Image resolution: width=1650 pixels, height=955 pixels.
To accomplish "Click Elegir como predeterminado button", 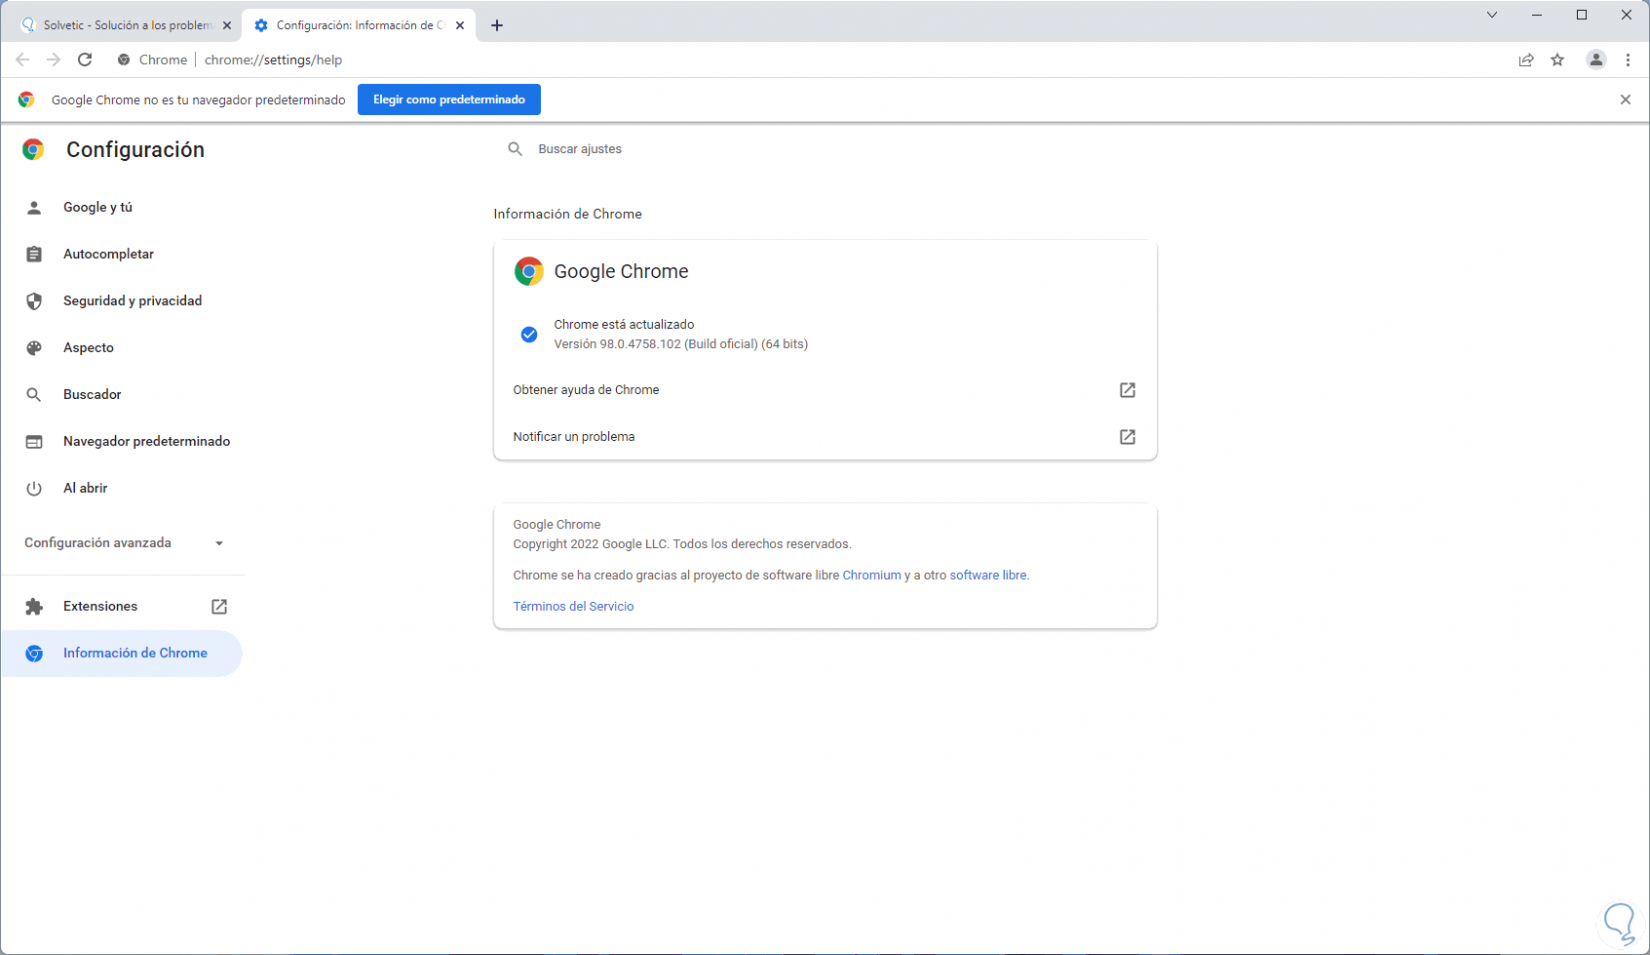I will pyautogui.click(x=449, y=100).
